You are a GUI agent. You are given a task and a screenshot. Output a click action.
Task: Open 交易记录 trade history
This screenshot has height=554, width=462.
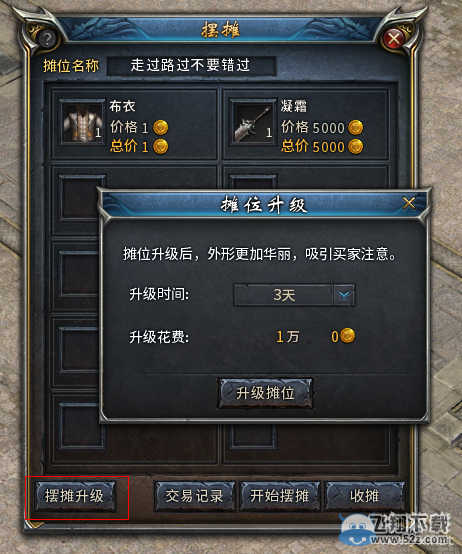click(x=195, y=496)
